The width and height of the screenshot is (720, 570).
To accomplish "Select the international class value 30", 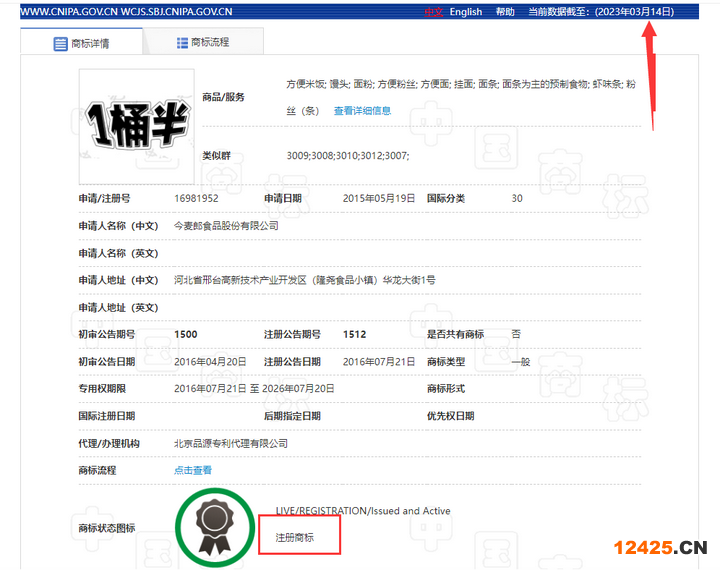I will pyautogui.click(x=517, y=198).
